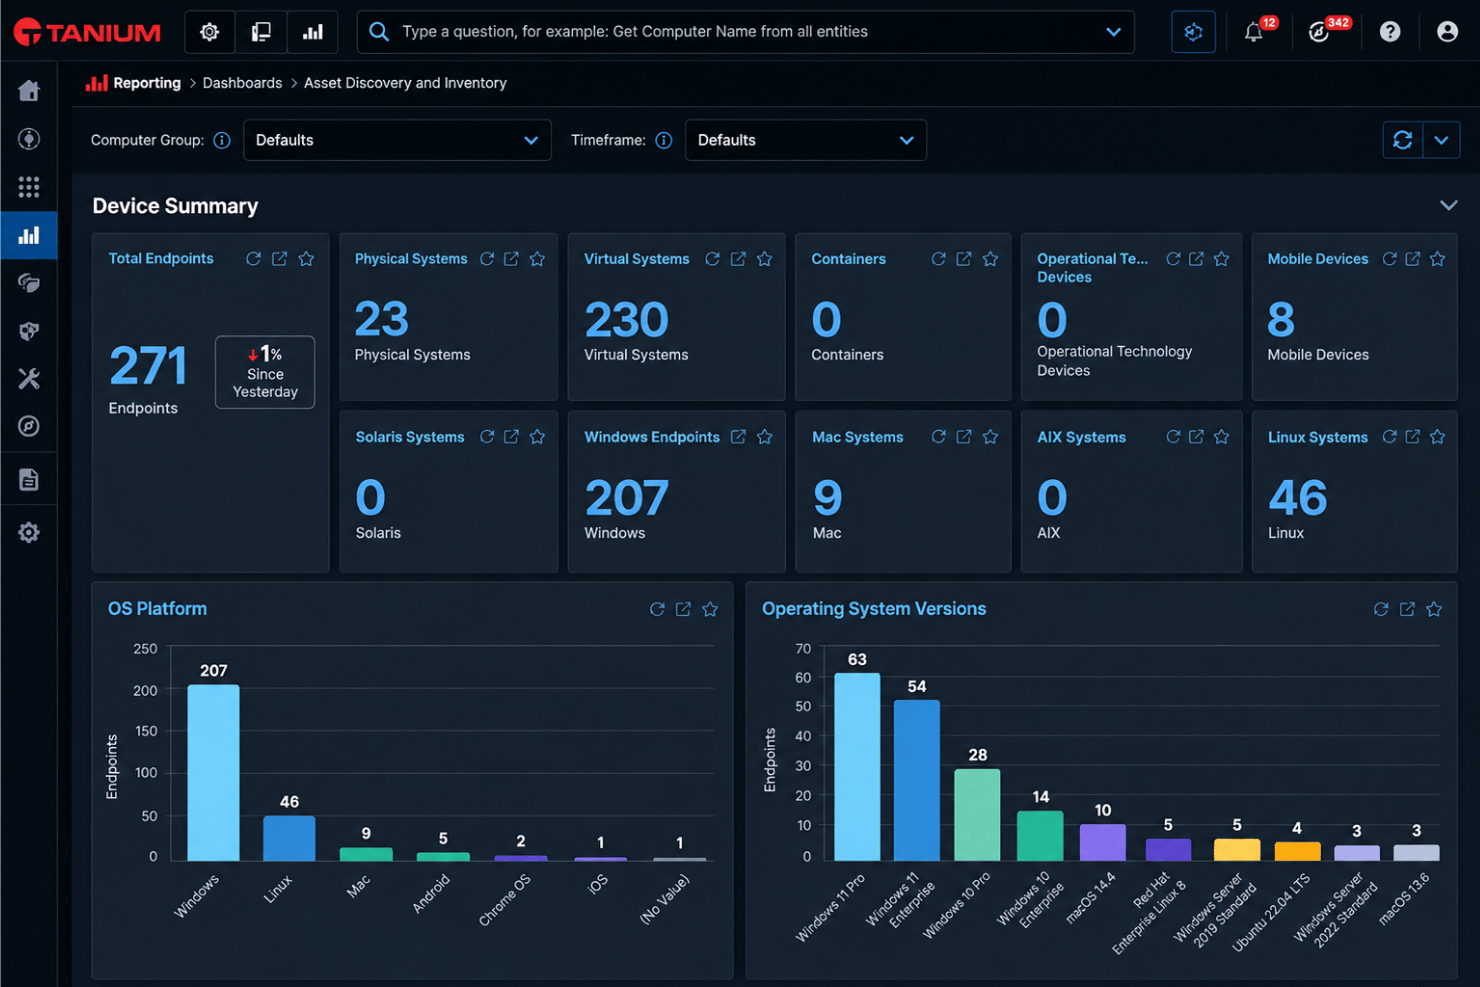Open the wrench tools icon in the sidebar

coord(29,379)
